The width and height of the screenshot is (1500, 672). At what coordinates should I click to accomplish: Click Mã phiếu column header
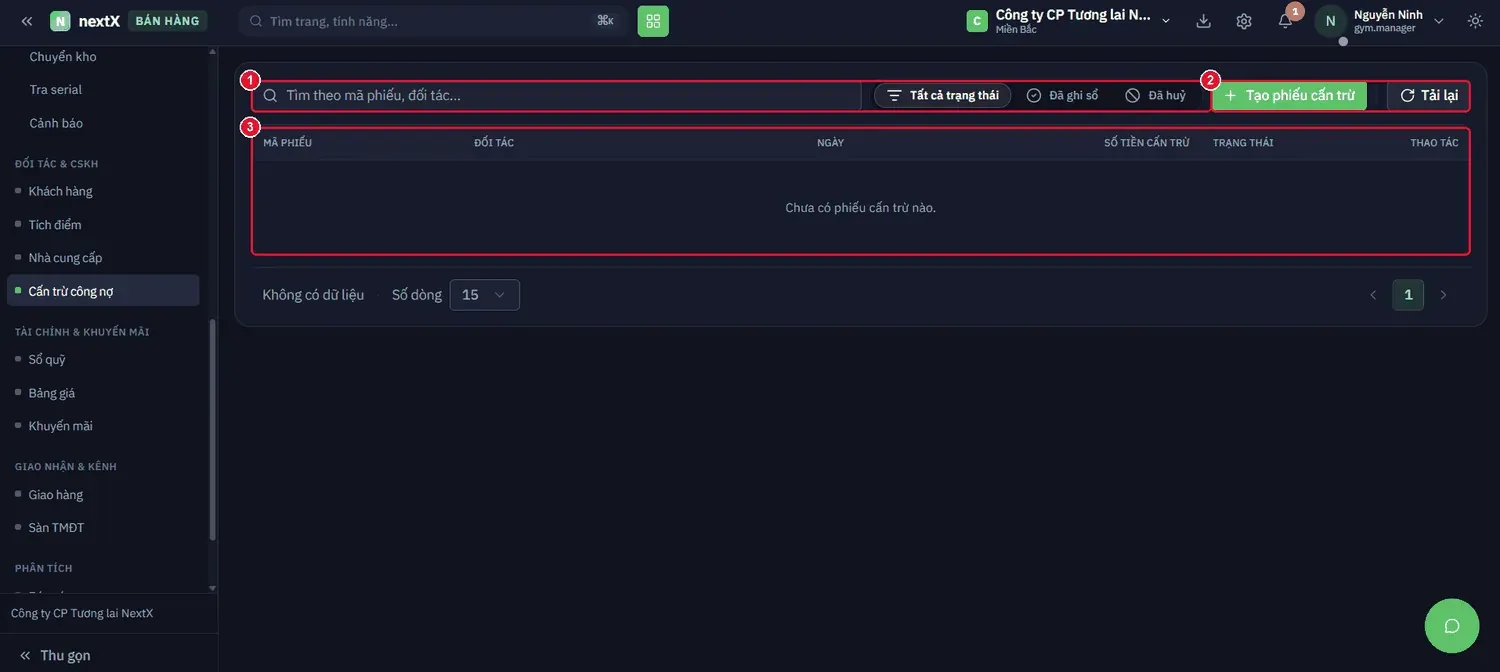(288, 143)
